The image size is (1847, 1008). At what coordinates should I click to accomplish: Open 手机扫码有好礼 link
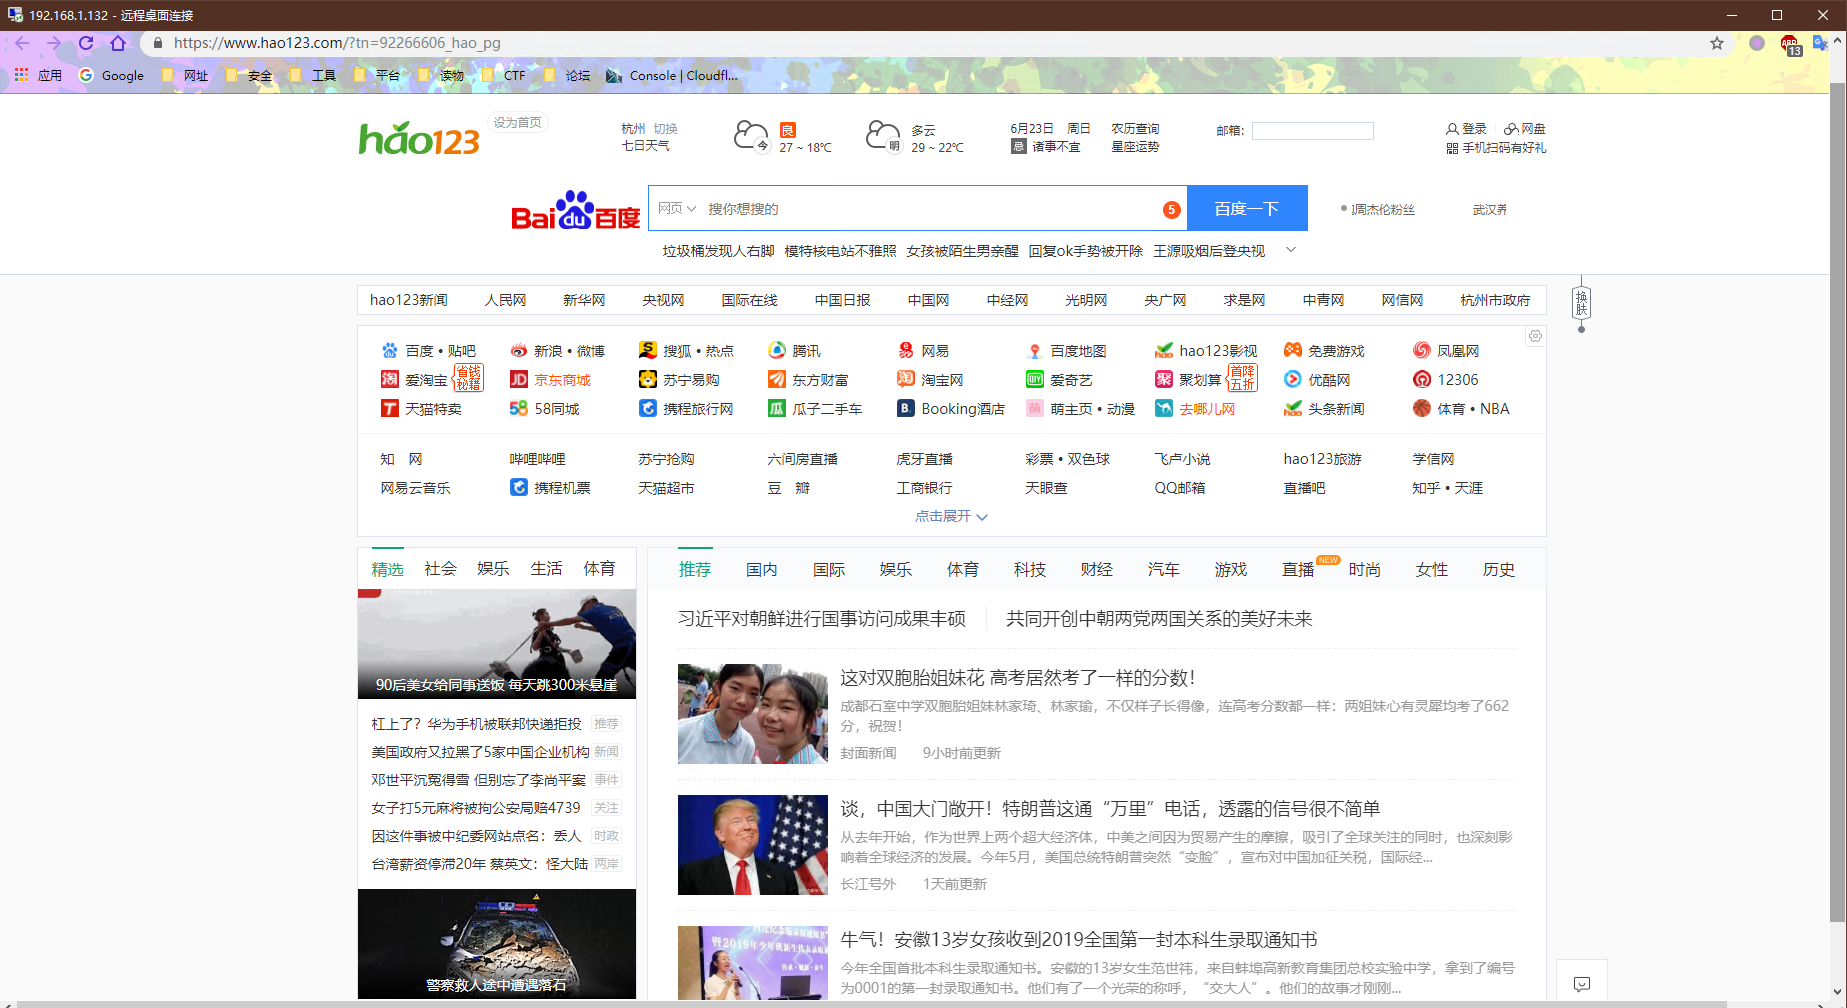click(x=1496, y=148)
